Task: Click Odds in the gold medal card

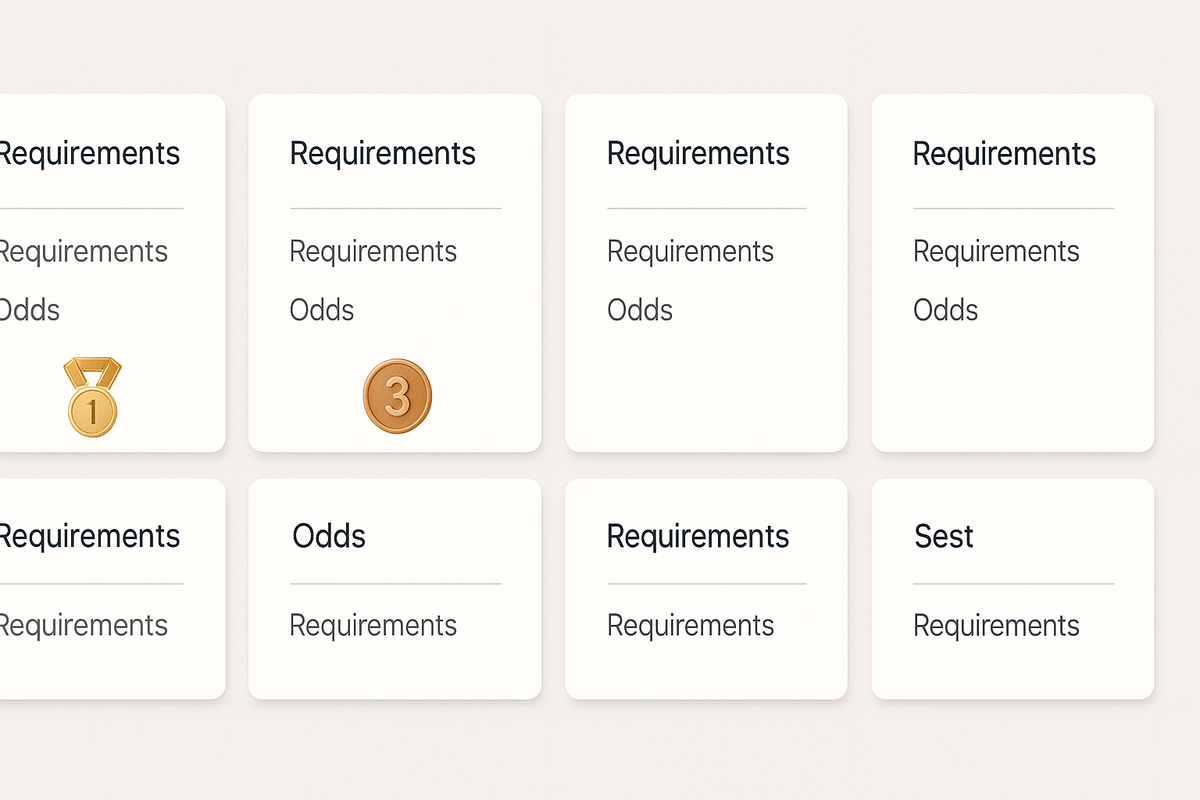Action: tap(29, 310)
